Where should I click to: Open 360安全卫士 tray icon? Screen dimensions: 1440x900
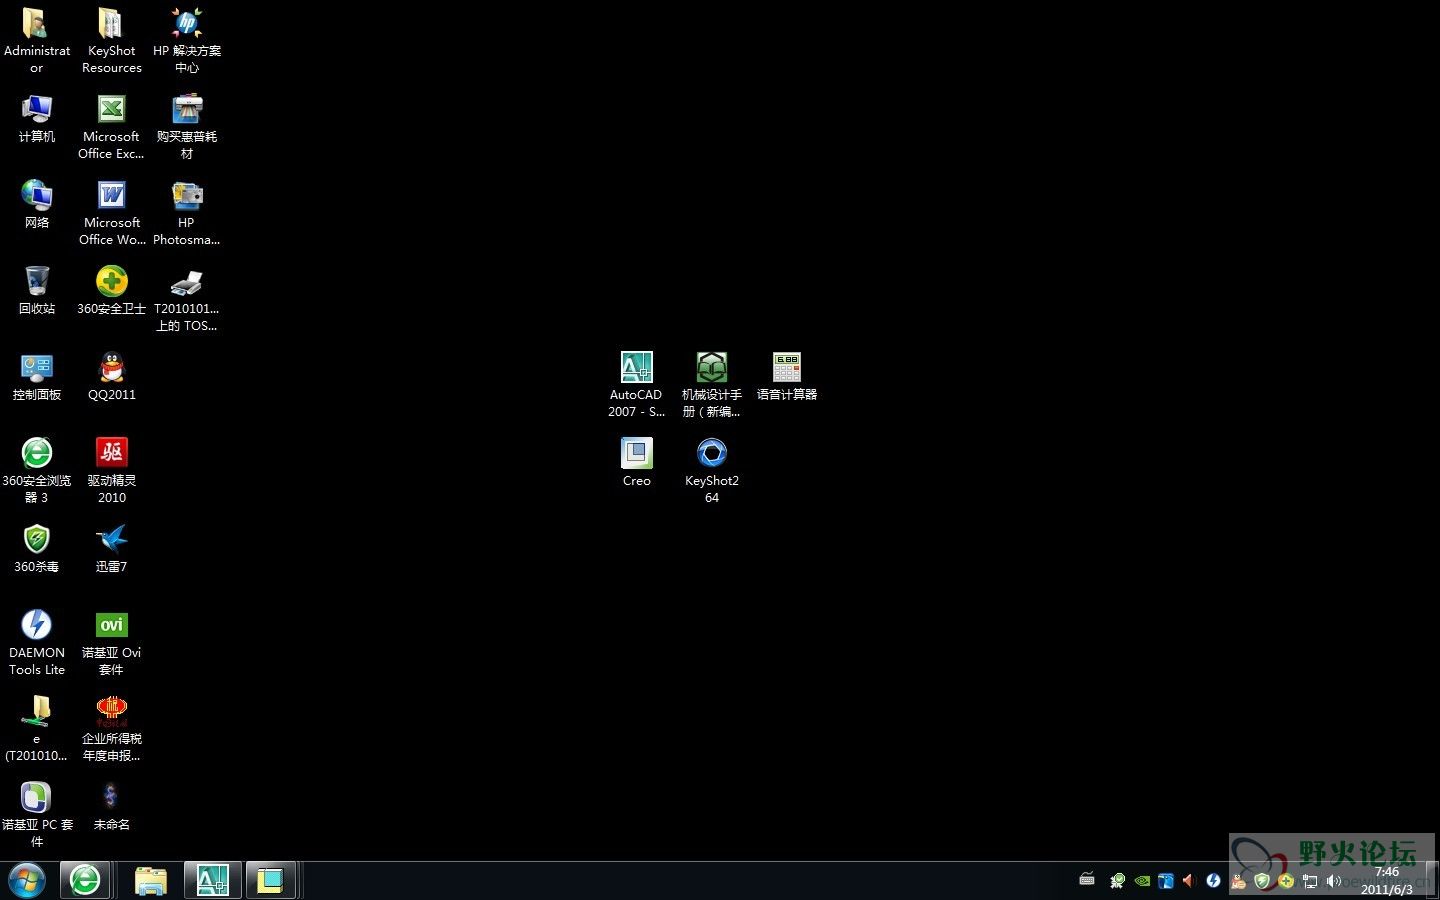pos(1286,881)
